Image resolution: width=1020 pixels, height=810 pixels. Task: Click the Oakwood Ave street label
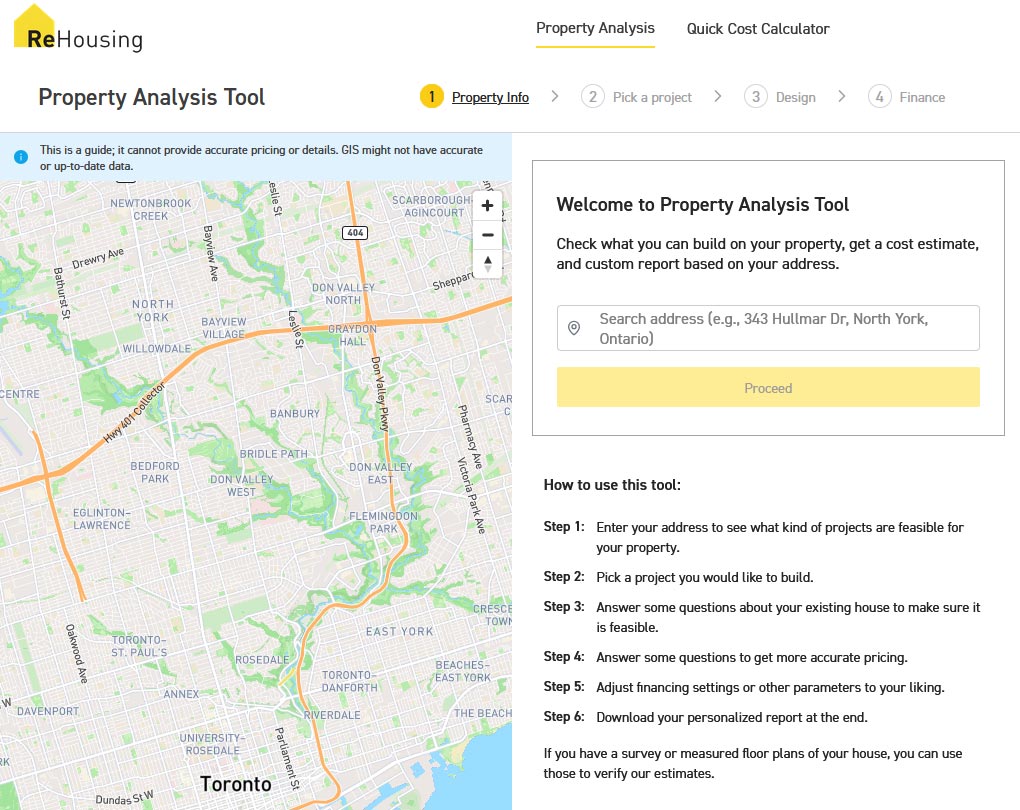coord(76,653)
